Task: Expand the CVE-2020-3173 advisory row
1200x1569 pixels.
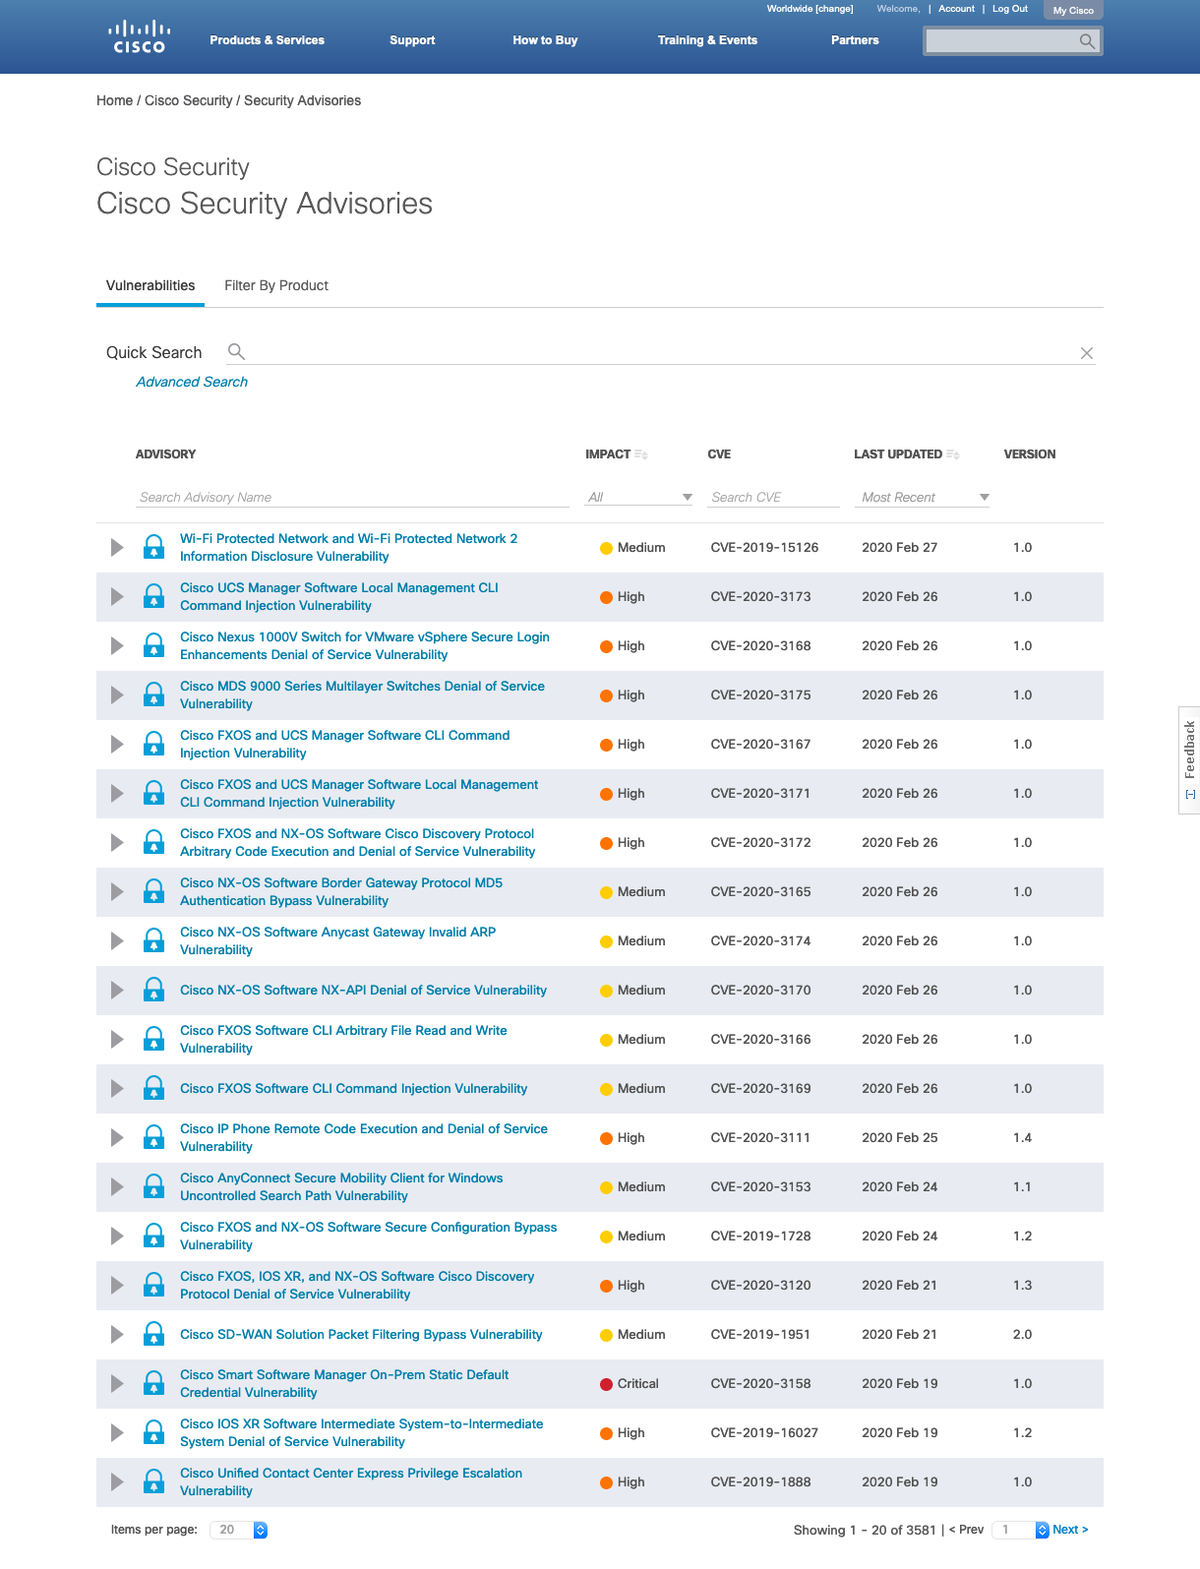Action: [117, 596]
